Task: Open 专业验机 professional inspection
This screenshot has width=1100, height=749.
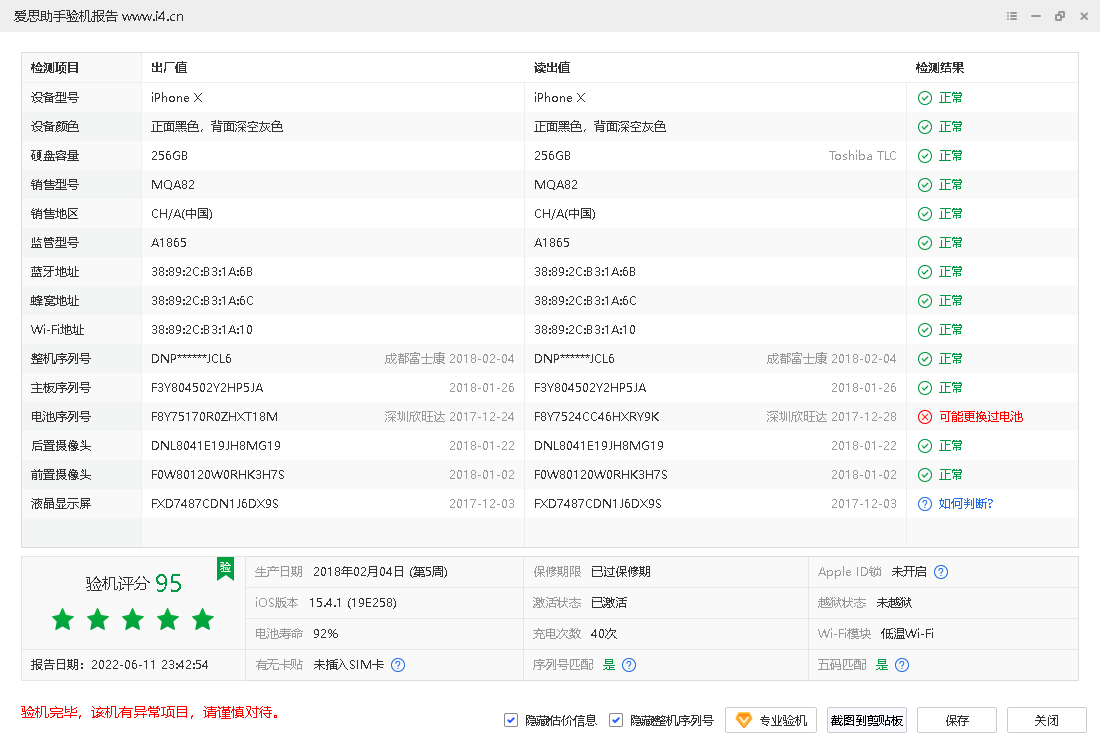Action: click(x=771, y=720)
